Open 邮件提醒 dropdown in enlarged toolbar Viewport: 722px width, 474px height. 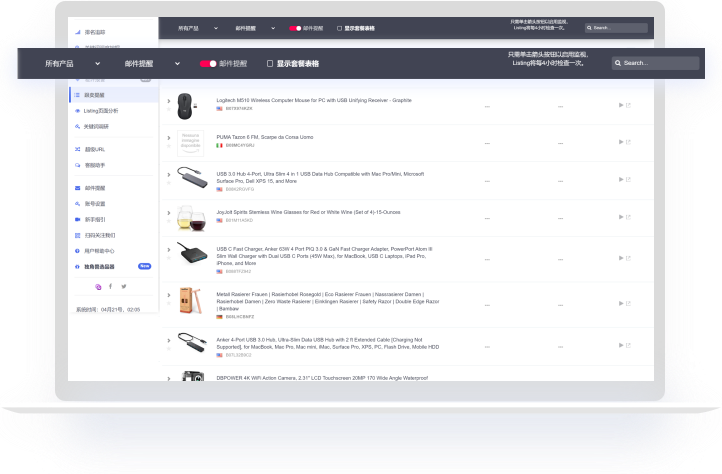tap(152, 64)
